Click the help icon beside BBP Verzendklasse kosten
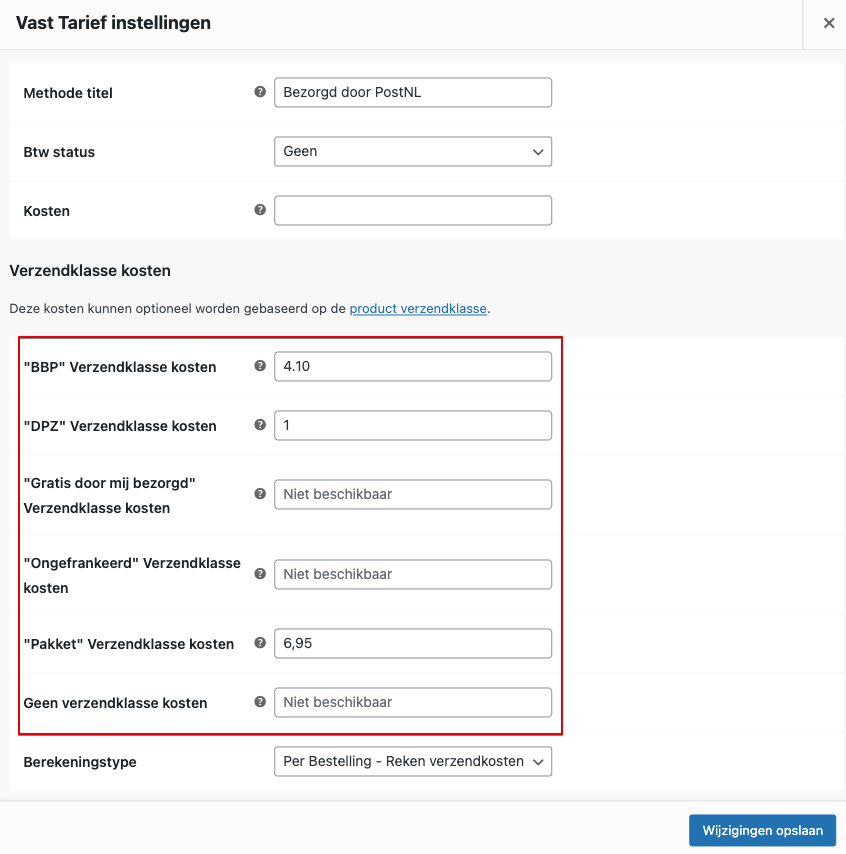The height and width of the screenshot is (854, 846). tap(260, 366)
